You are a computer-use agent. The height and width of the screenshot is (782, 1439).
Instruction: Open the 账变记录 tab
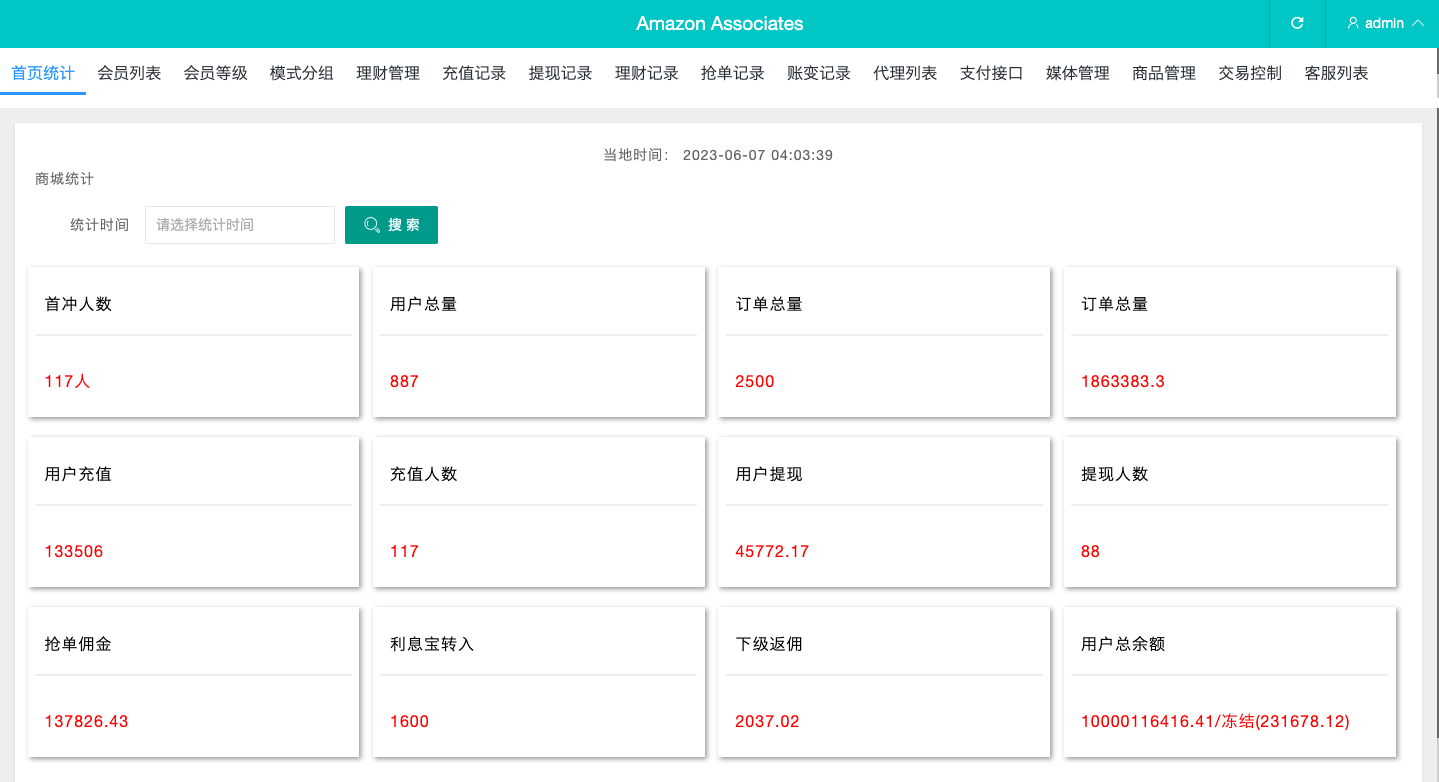click(819, 73)
